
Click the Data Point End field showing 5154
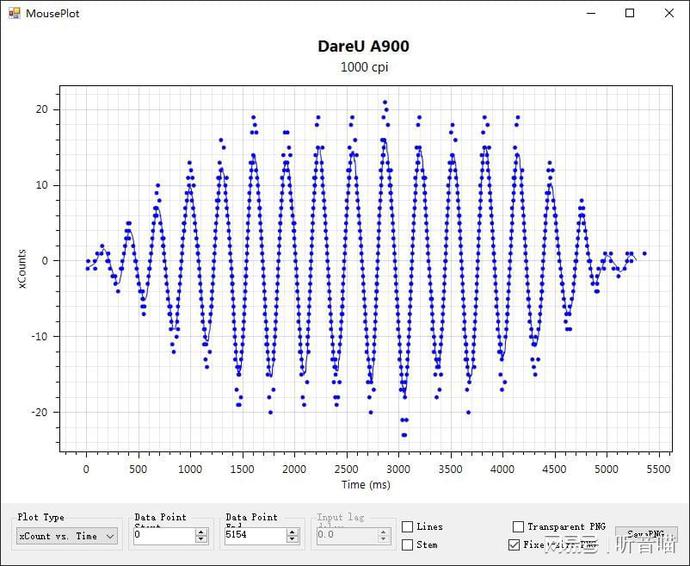[255, 535]
